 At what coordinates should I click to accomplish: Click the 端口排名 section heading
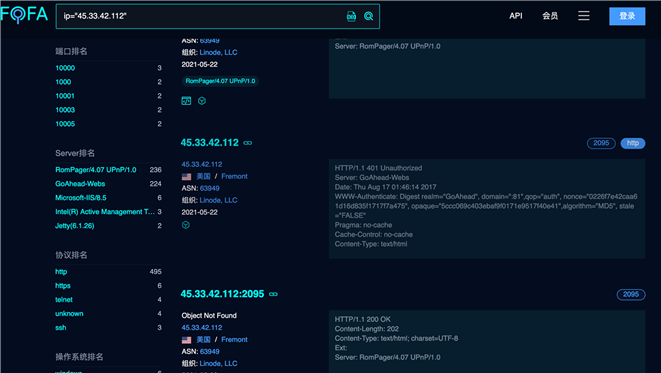tap(71, 51)
